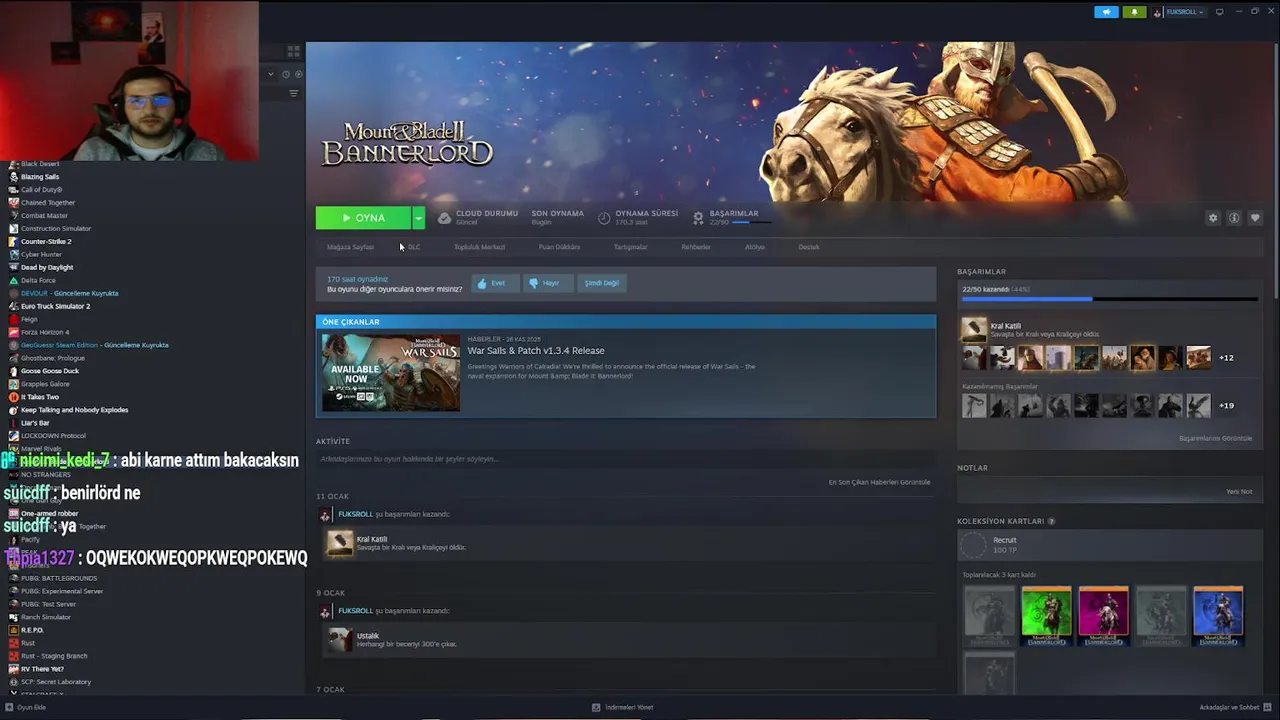The height and width of the screenshot is (720, 1280).
Task: Click the library grid view icon
Action: coord(293,50)
